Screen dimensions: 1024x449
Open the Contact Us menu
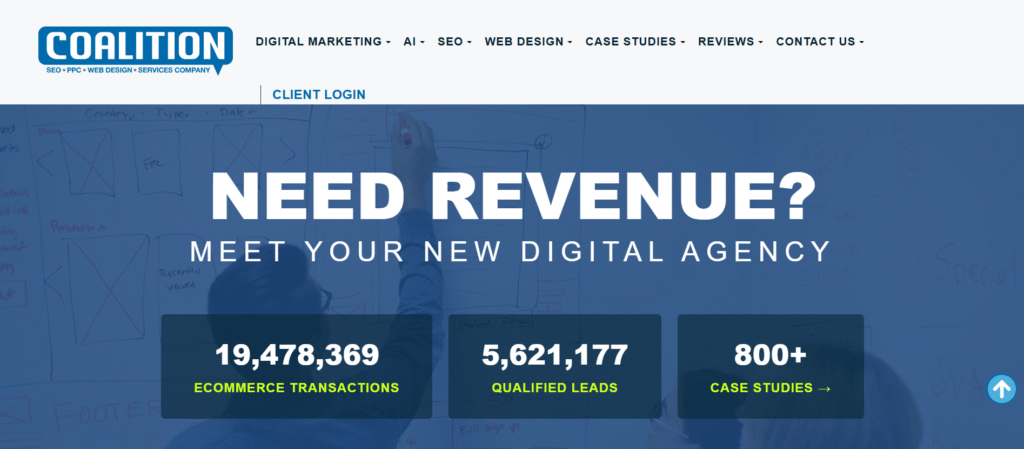[819, 42]
